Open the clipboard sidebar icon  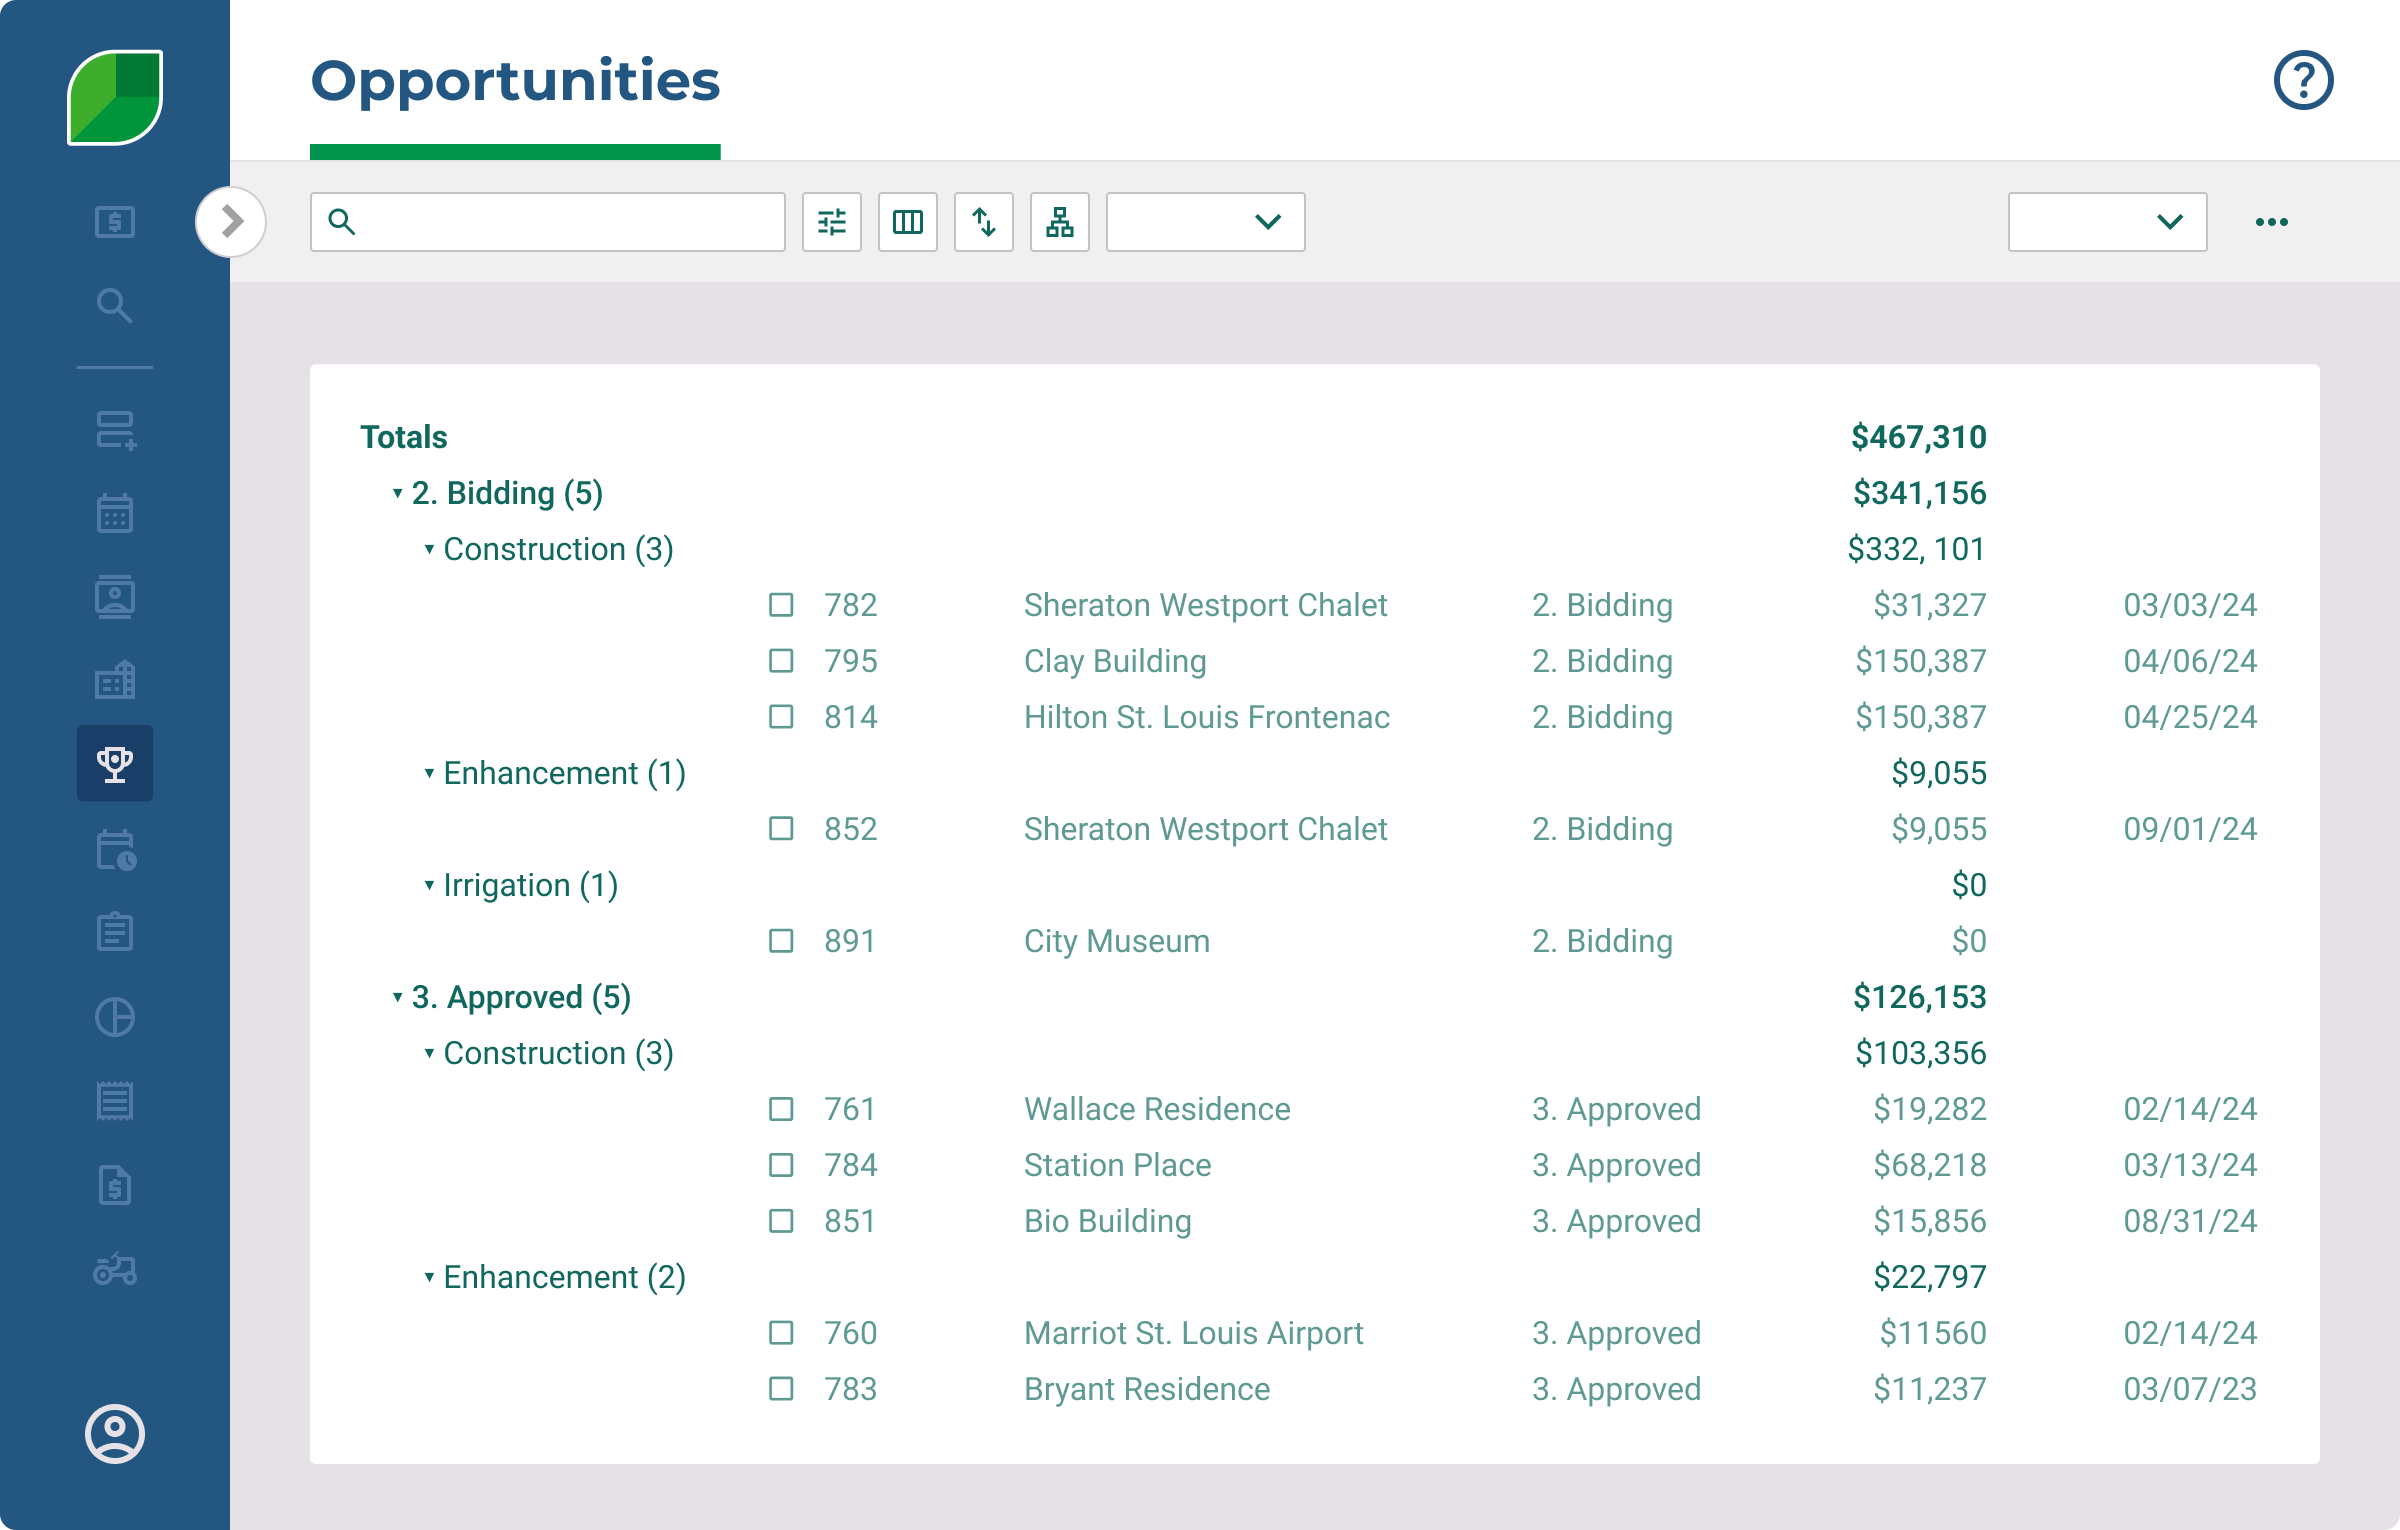[115, 931]
